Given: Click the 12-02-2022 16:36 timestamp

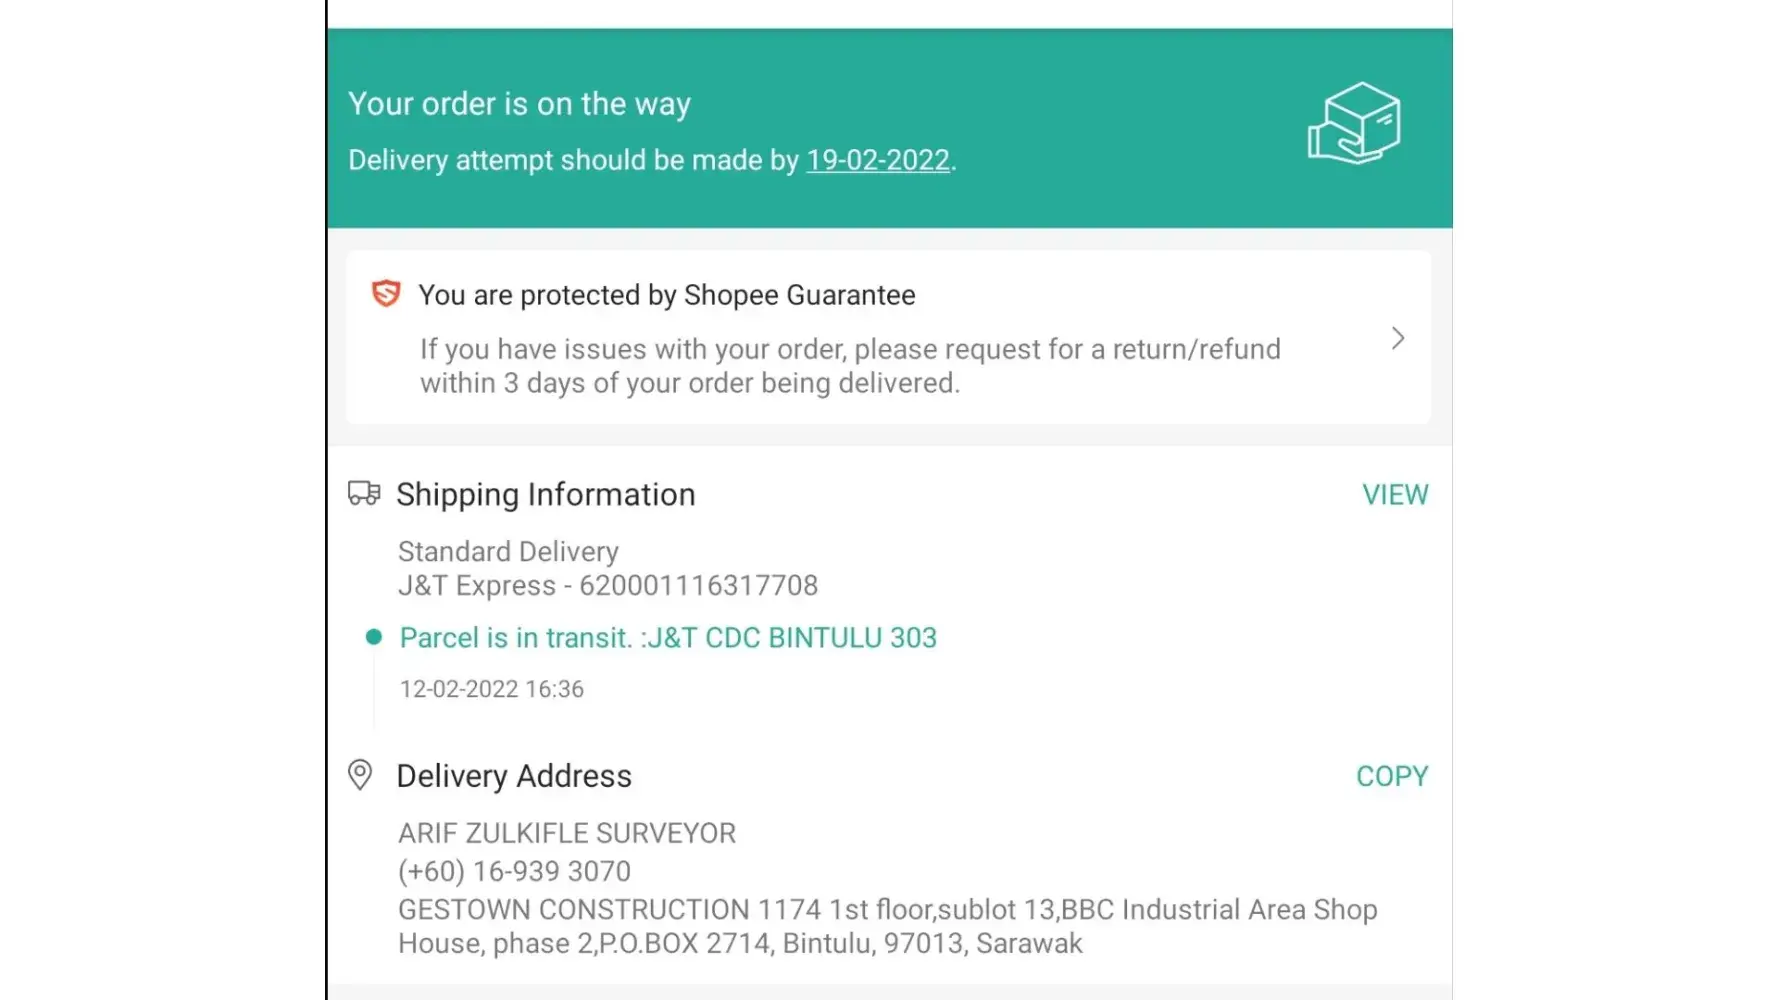Looking at the screenshot, I should pos(491,689).
